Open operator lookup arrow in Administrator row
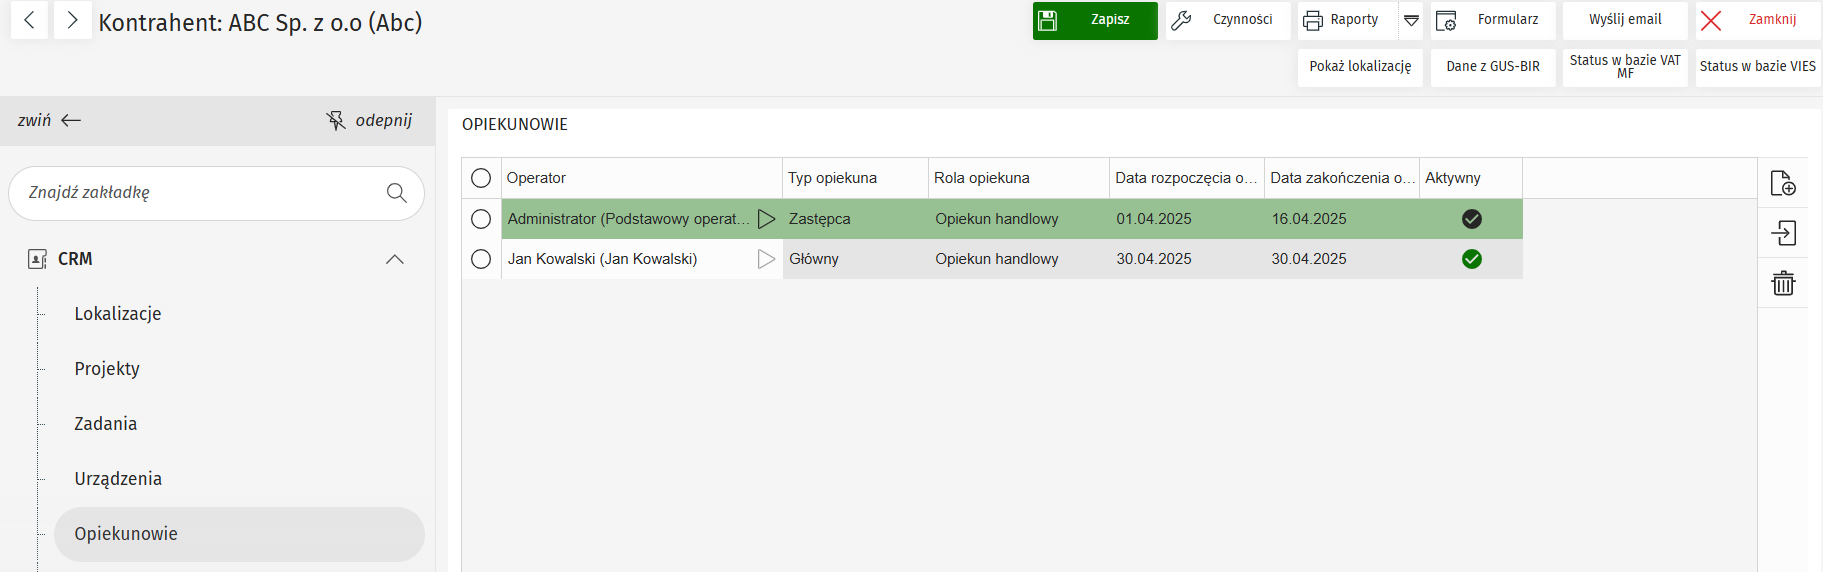Image resolution: width=1823 pixels, height=572 pixels. [x=766, y=219]
